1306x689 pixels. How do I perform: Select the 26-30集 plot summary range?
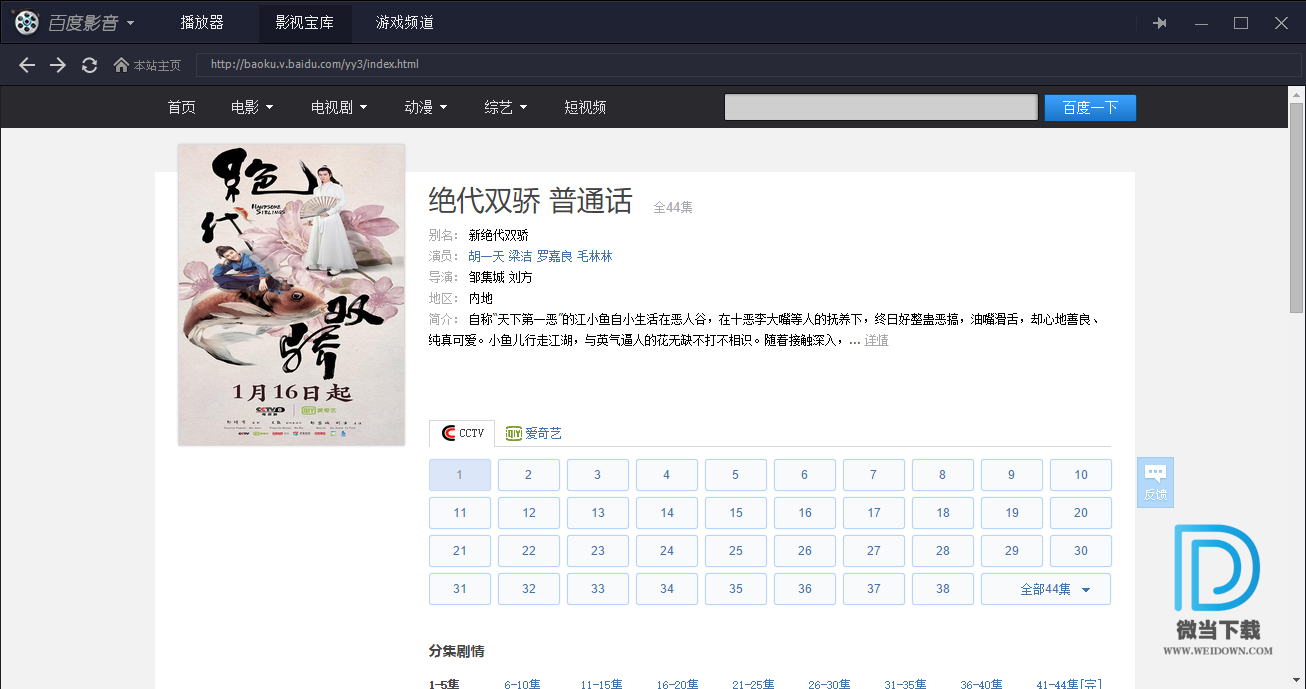pyautogui.click(x=829, y=684)
